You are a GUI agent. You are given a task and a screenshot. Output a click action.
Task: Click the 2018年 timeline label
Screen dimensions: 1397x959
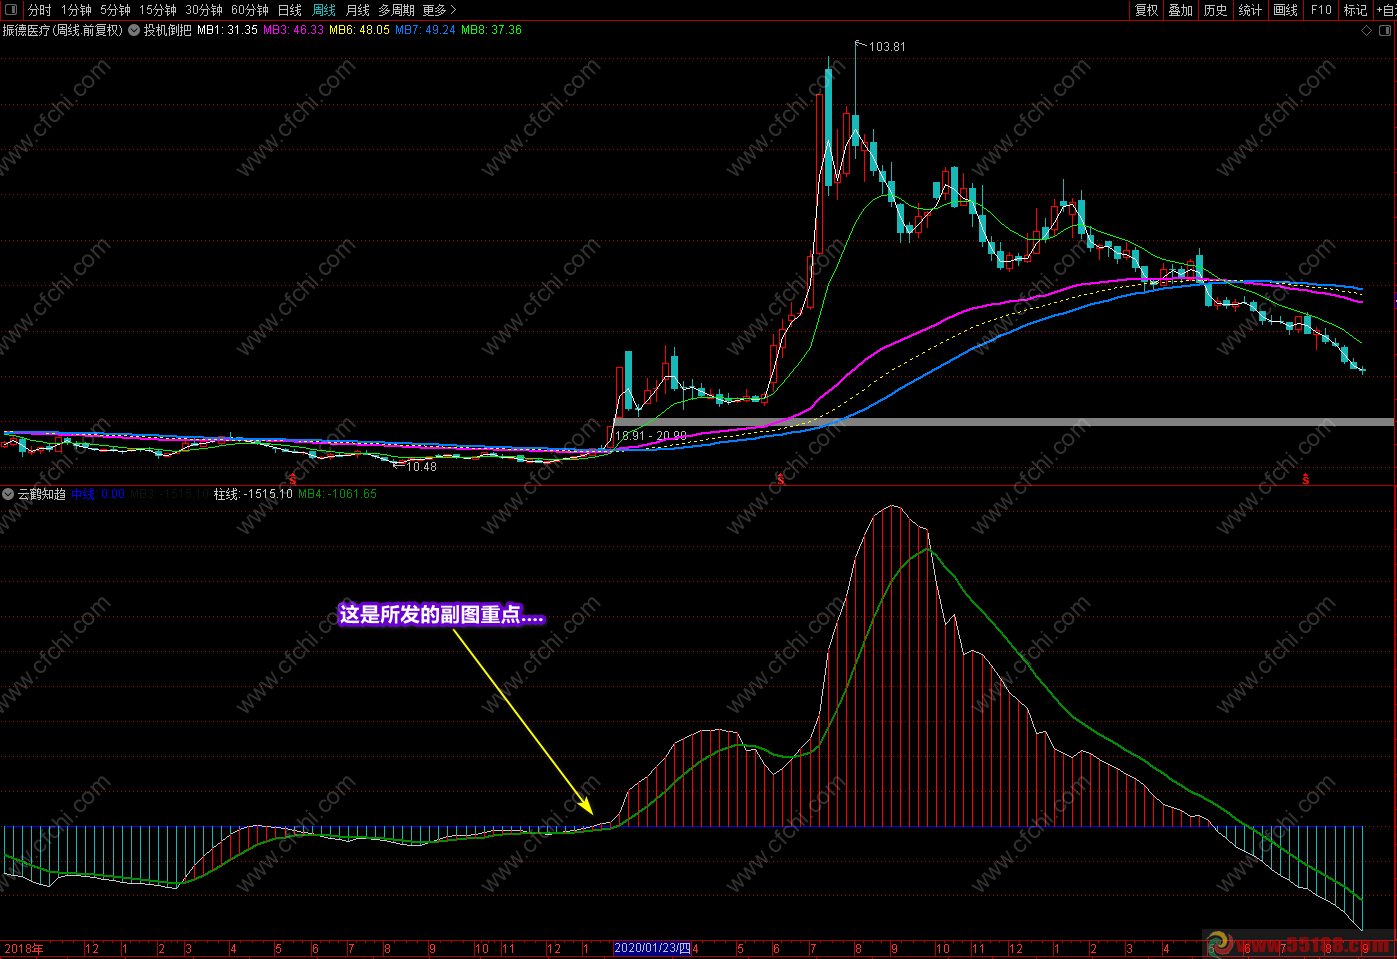tap(24, 949)
